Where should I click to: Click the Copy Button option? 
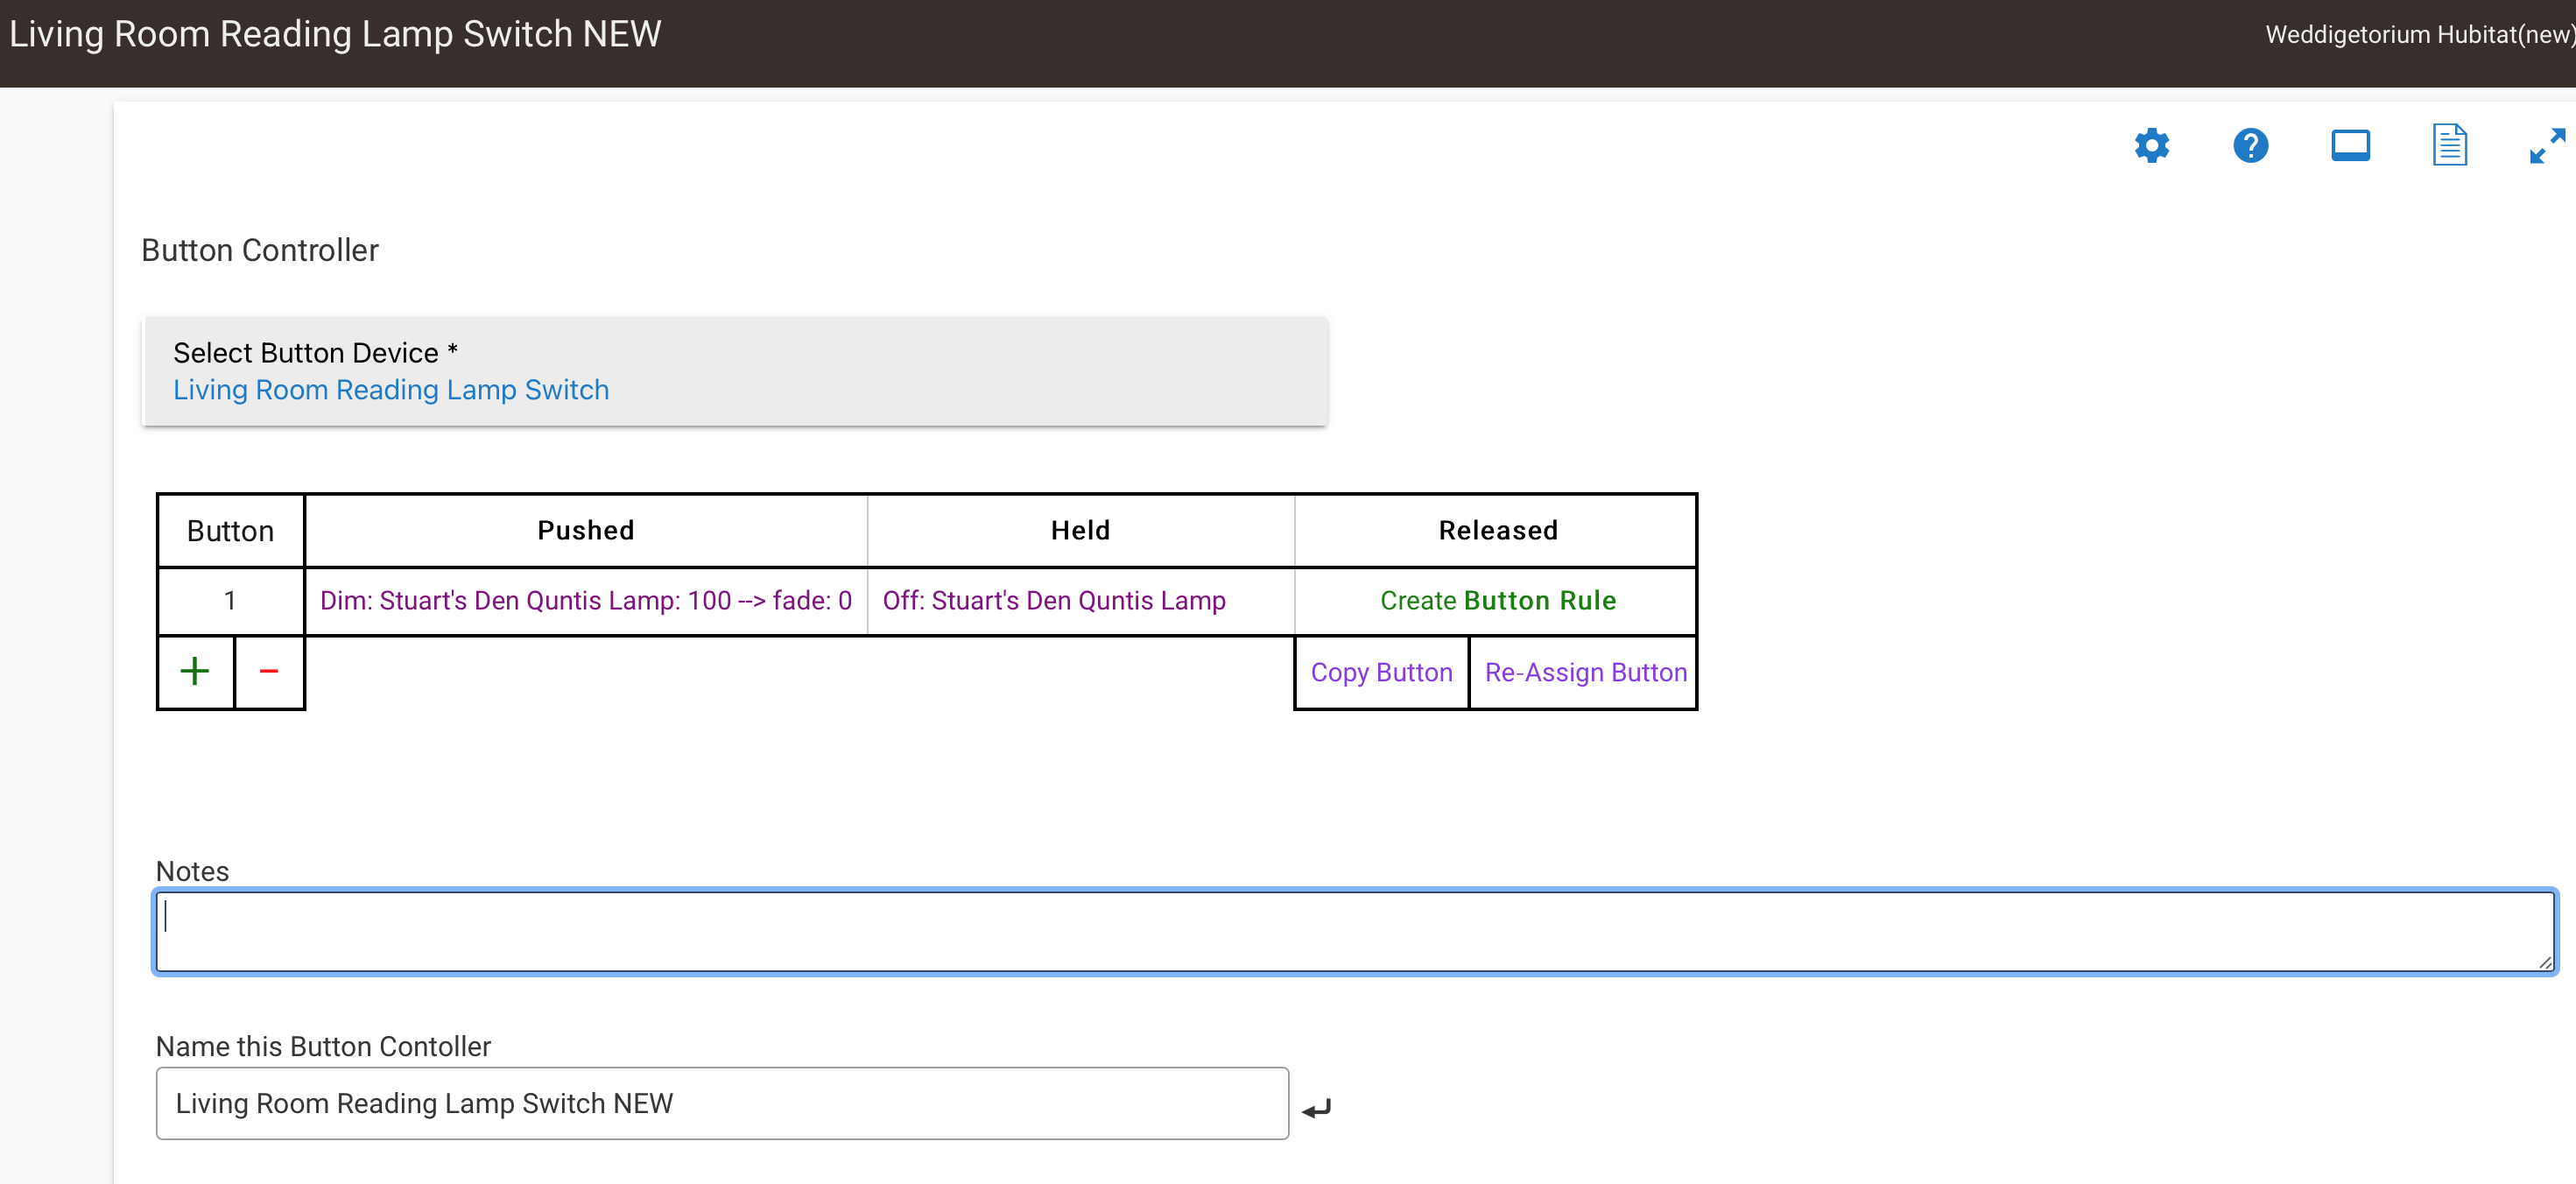pyautogui.click(x=1381, y=672)
